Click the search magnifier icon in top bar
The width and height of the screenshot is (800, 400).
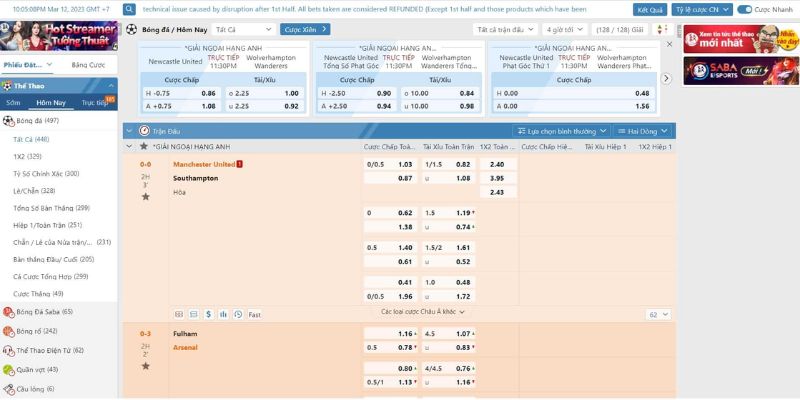point(131,9)
